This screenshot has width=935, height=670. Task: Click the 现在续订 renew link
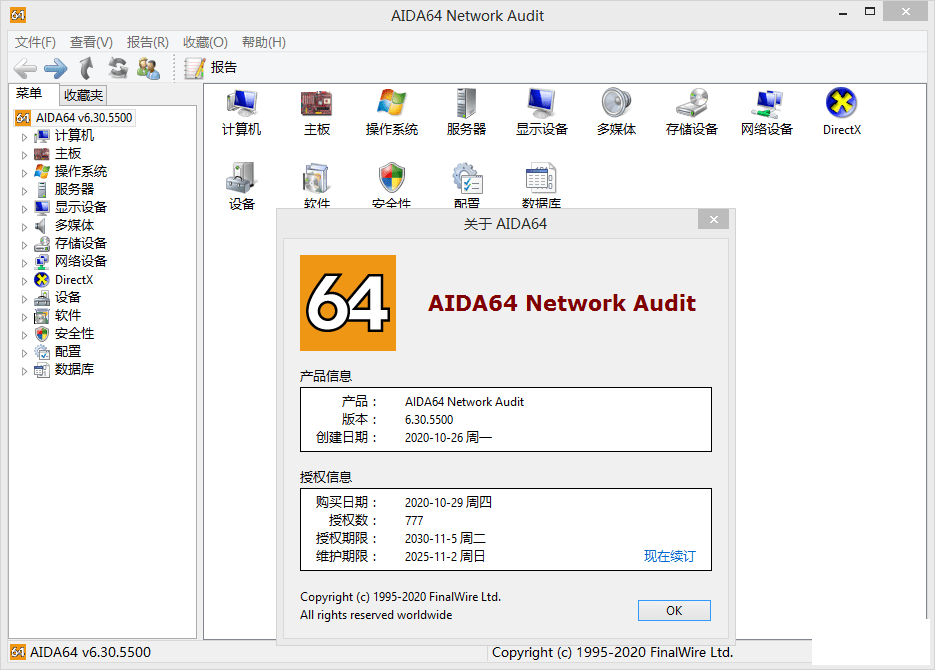670,556
